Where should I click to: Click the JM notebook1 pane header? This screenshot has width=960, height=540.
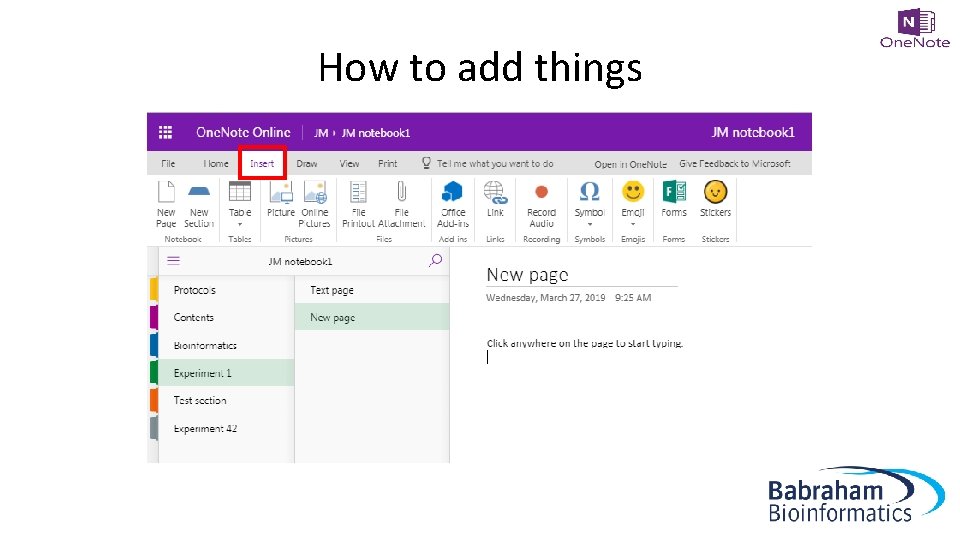(300, 261)
